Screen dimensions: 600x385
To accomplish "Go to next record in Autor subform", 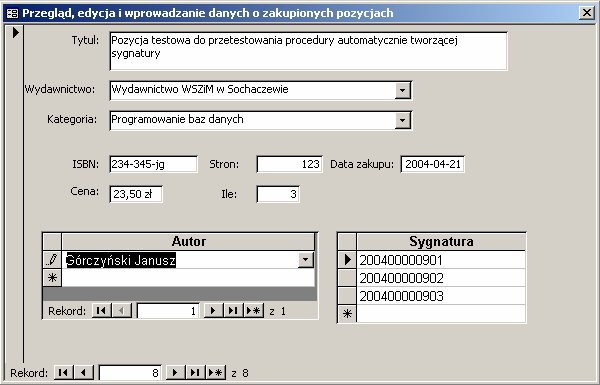I will pyautogui.click(x=213, y=310).
